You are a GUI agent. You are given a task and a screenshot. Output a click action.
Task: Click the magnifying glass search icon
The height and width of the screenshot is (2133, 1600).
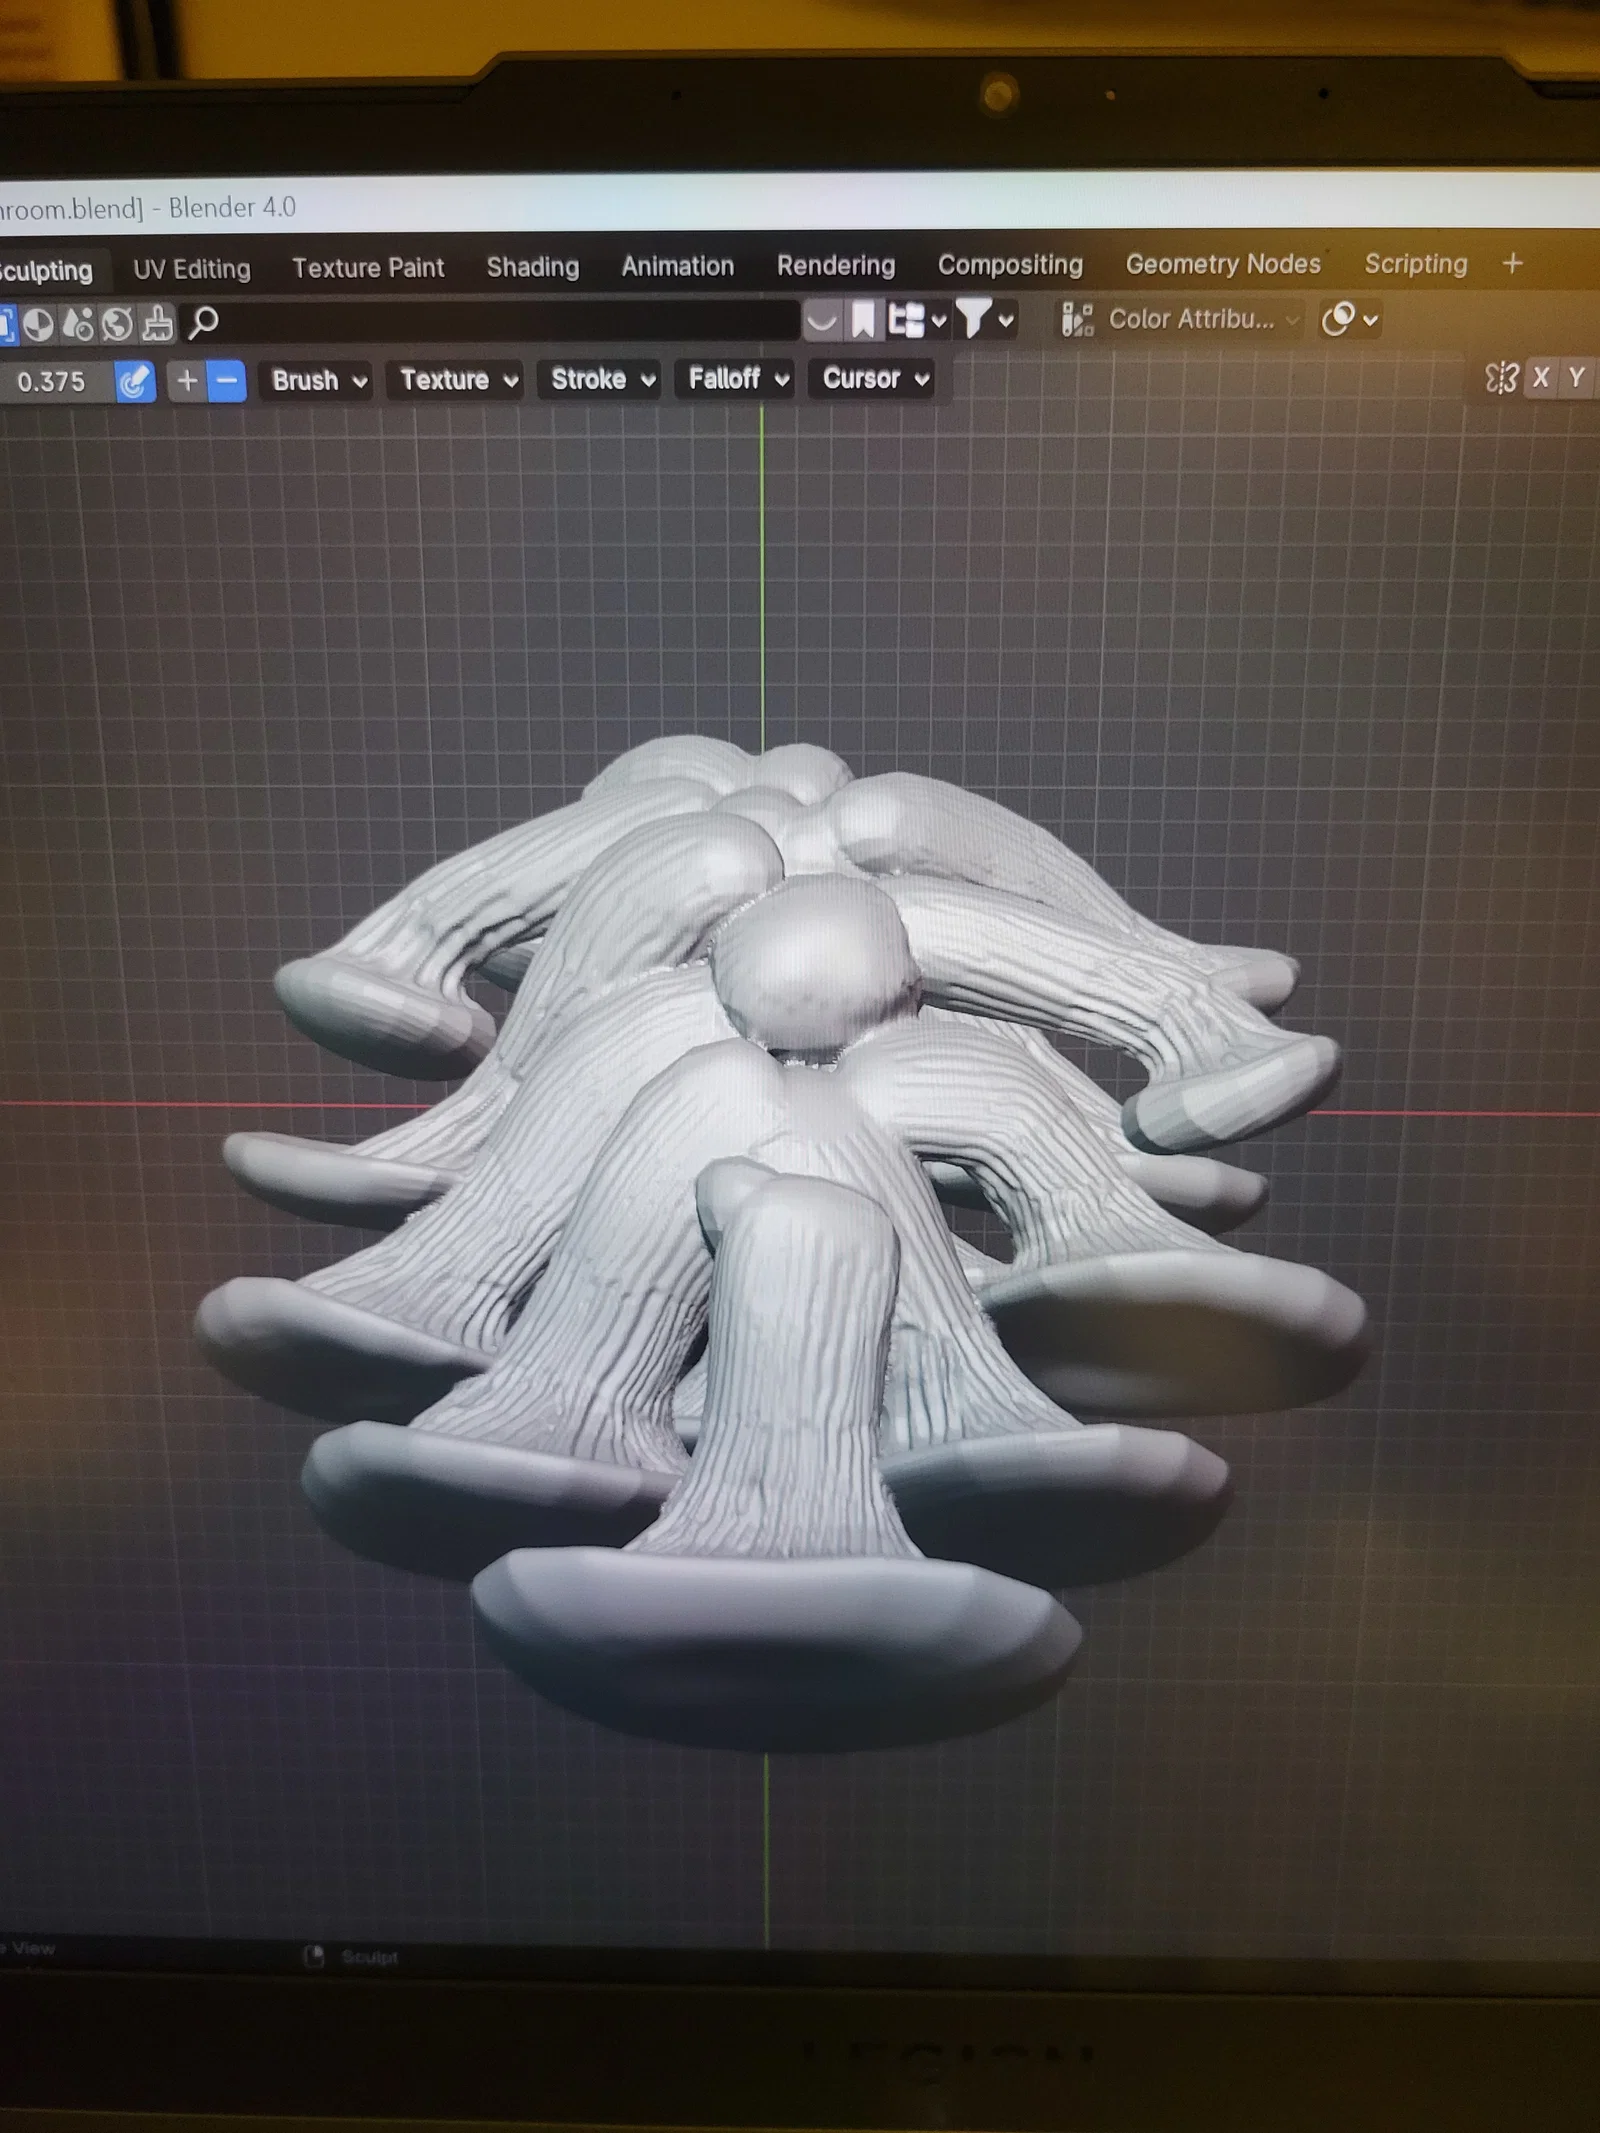click(203, 323)
